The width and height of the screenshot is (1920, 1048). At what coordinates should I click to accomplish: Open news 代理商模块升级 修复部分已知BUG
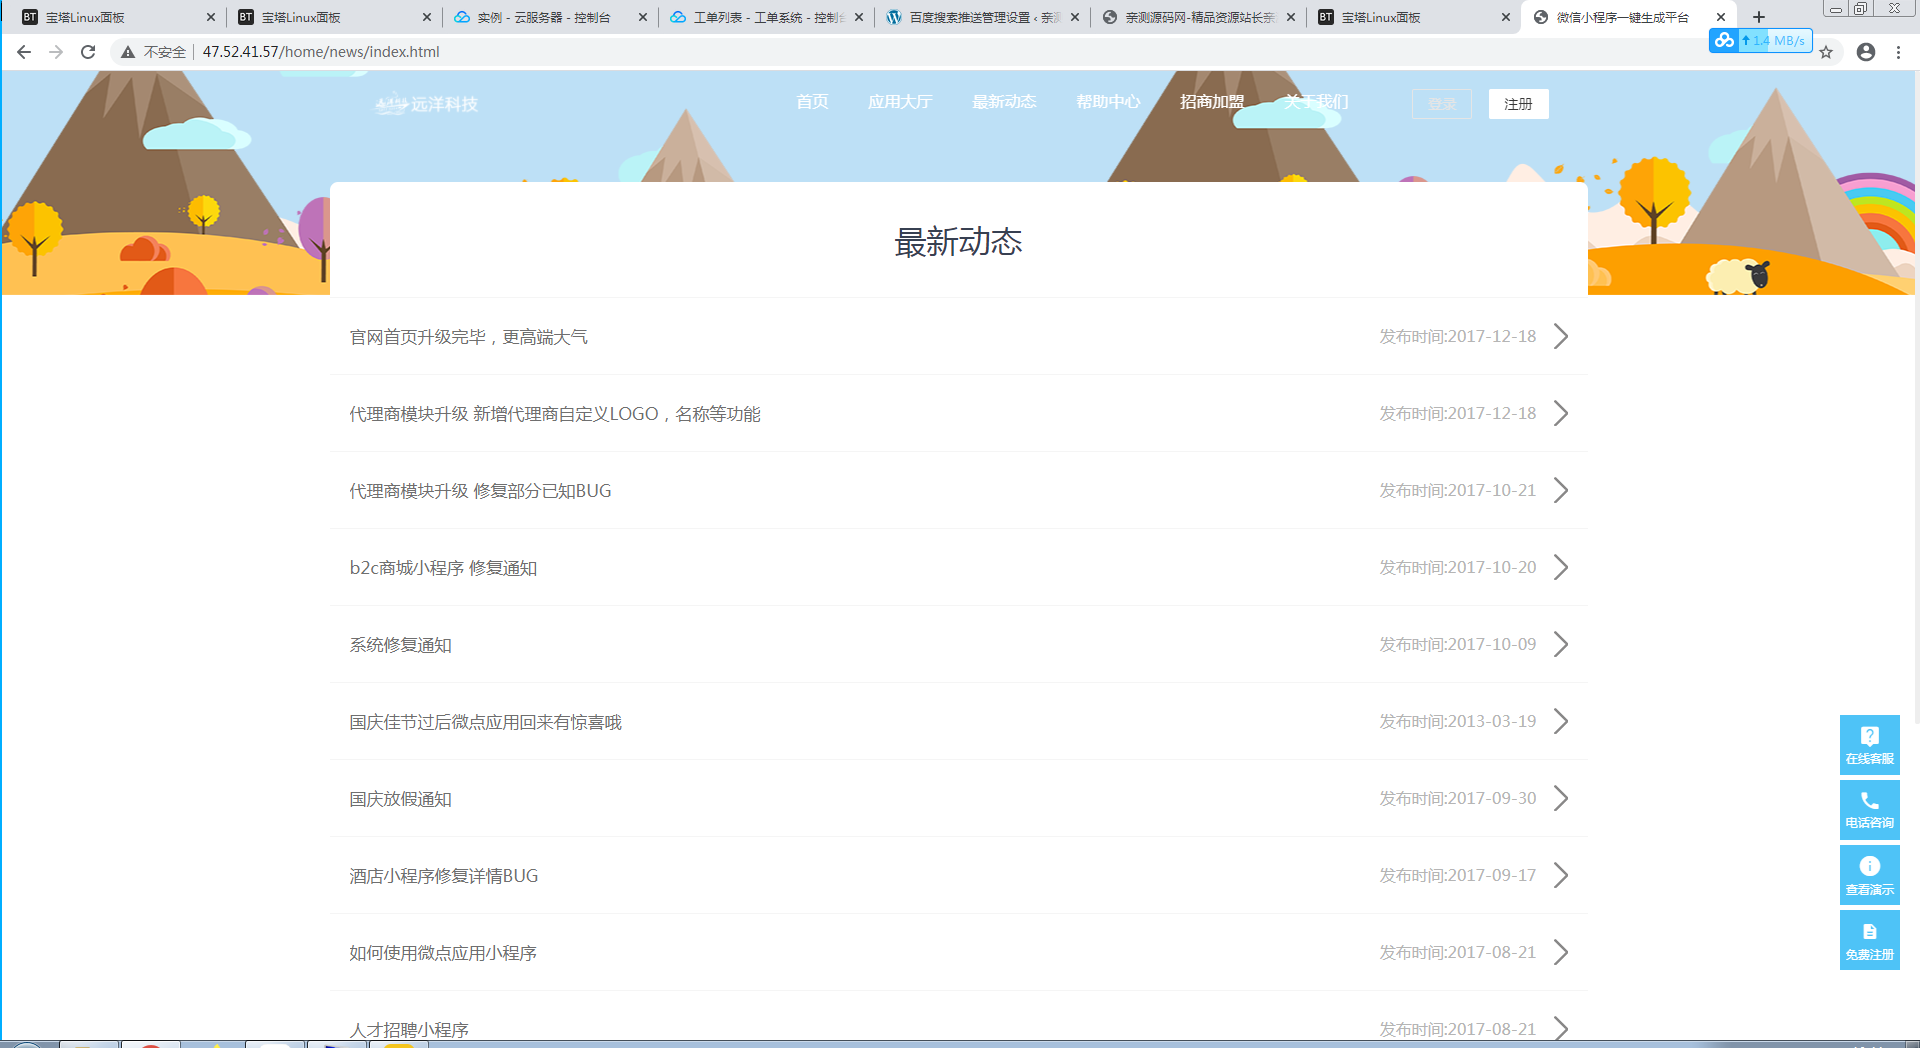480,491
